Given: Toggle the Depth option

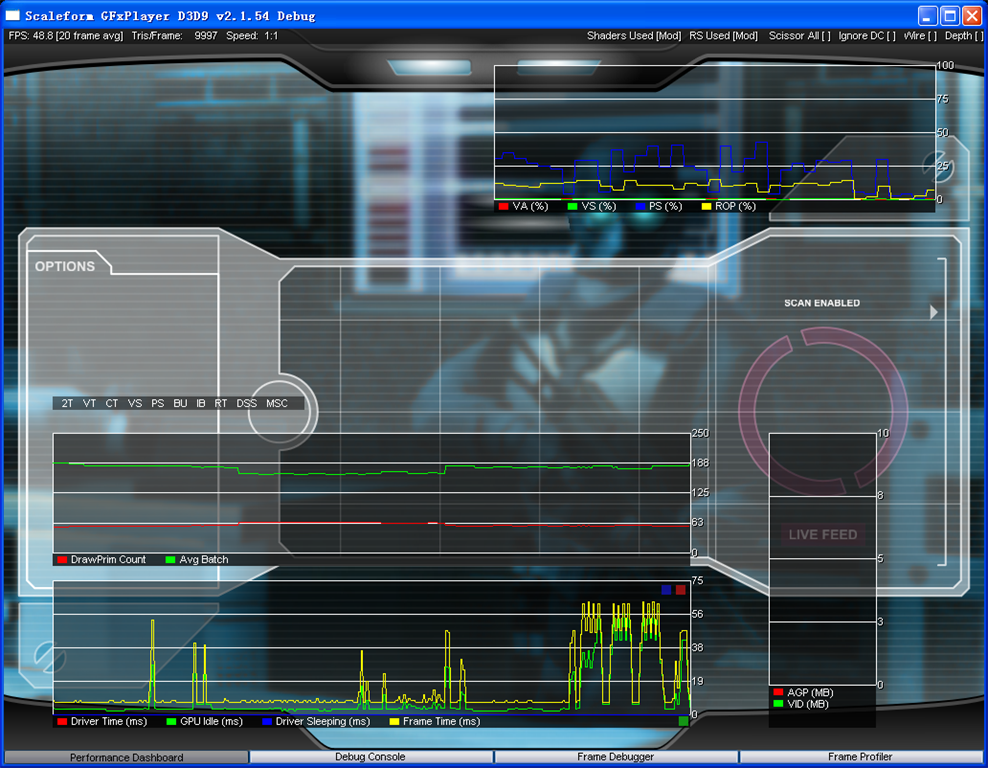Looking at the screenshot, I should click(x=963, y=36).
